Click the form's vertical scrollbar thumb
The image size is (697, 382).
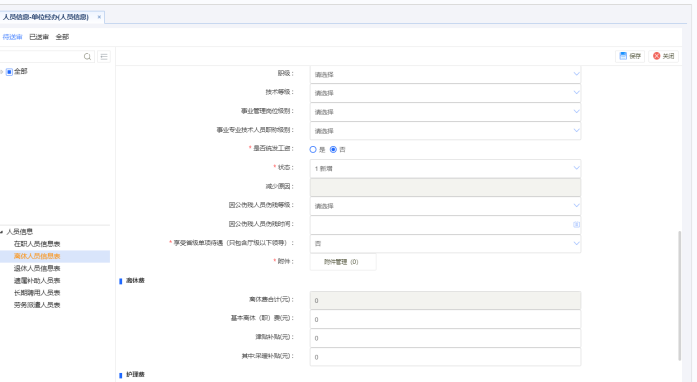point(679,296)
